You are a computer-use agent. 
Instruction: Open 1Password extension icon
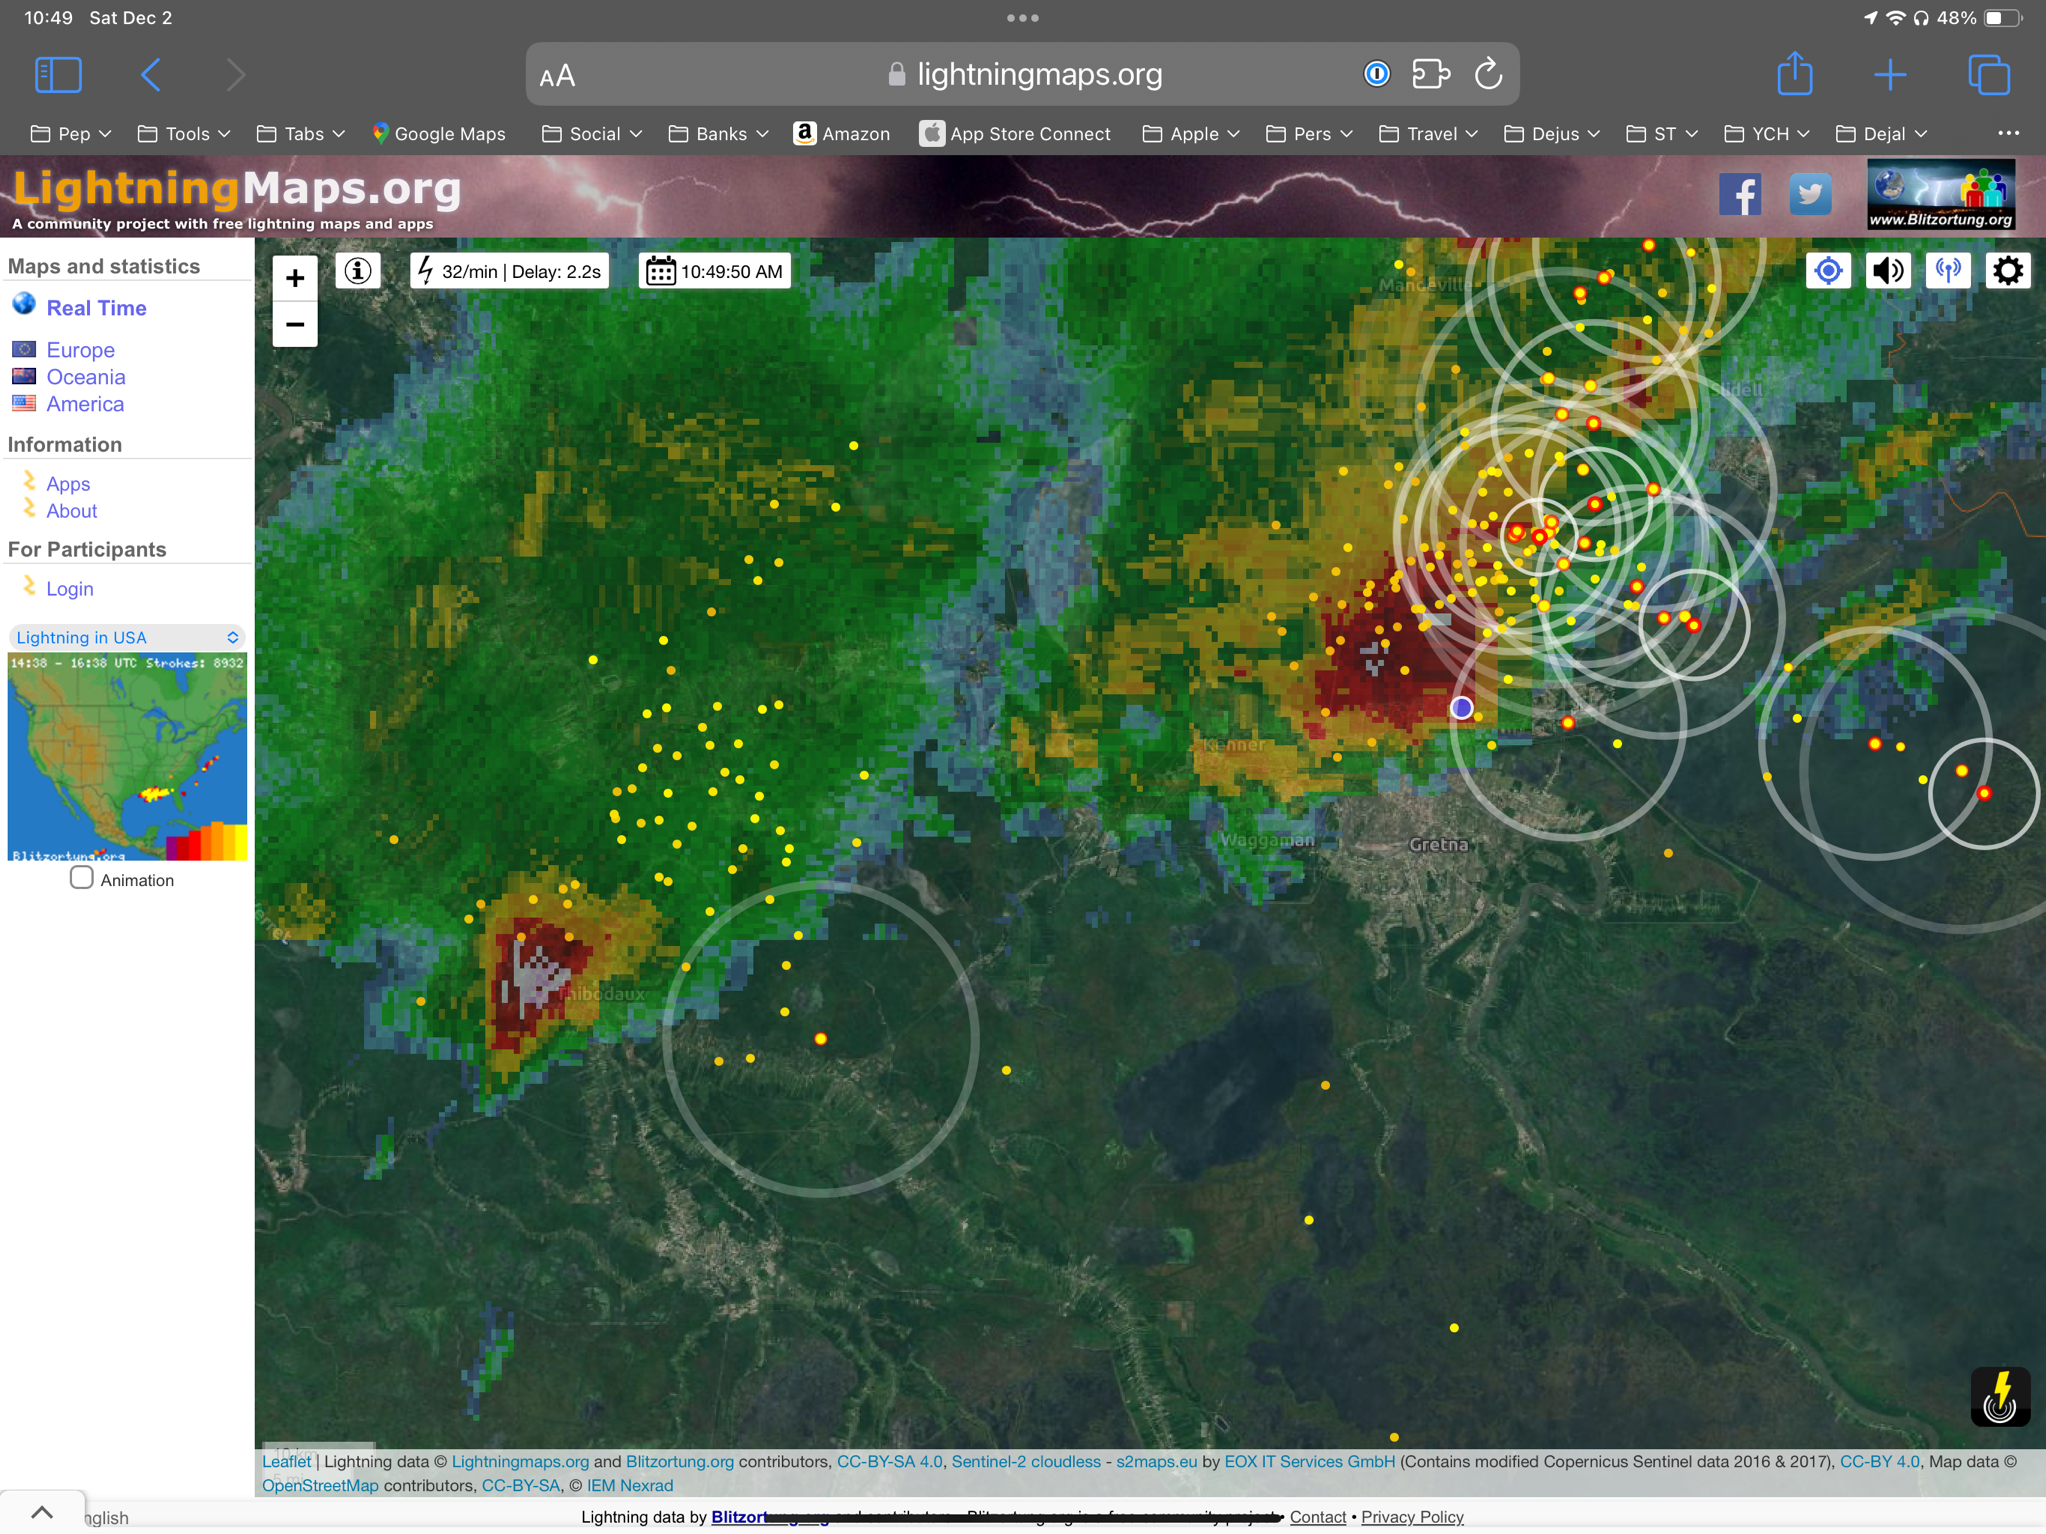1376,74
